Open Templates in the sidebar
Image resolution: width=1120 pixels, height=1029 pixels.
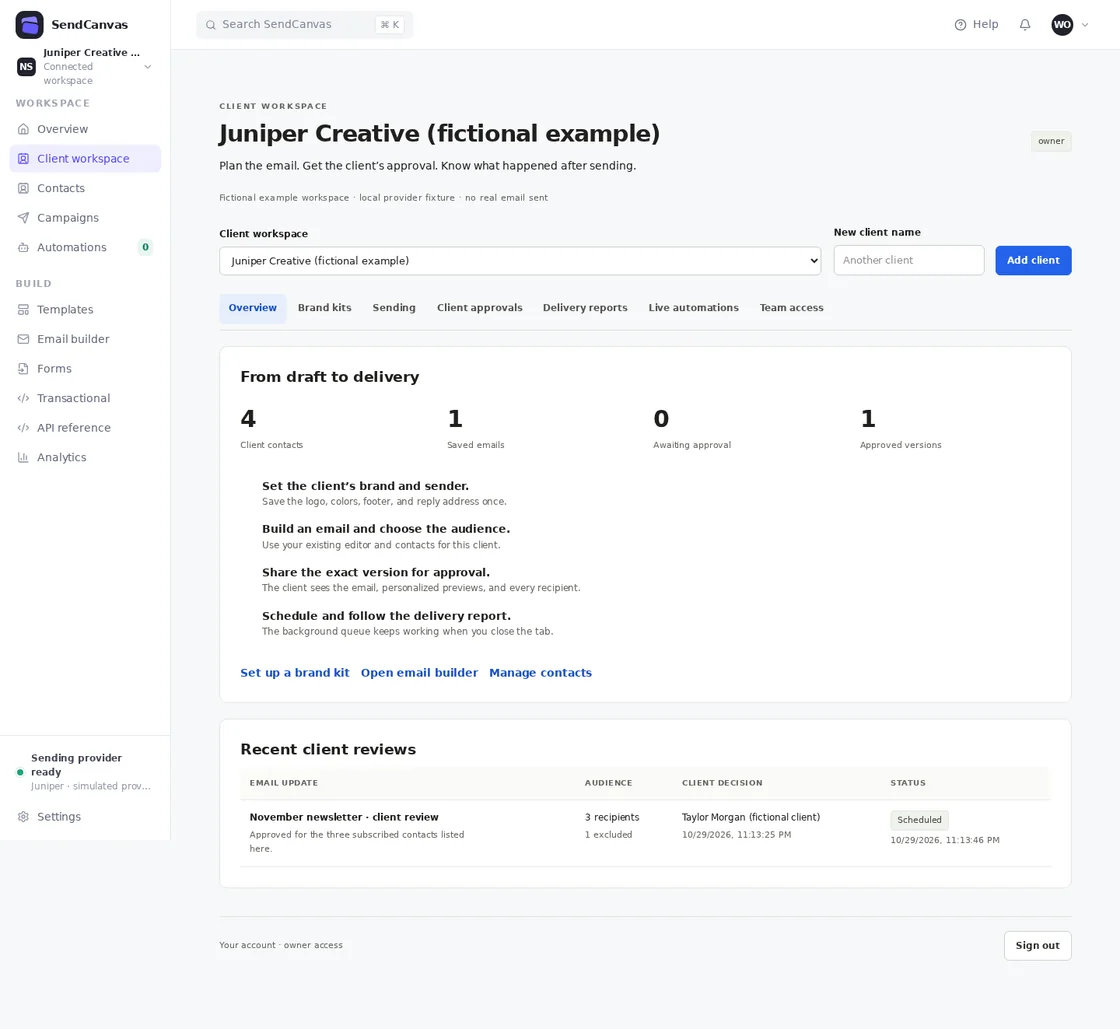click(x=85, y=310)
